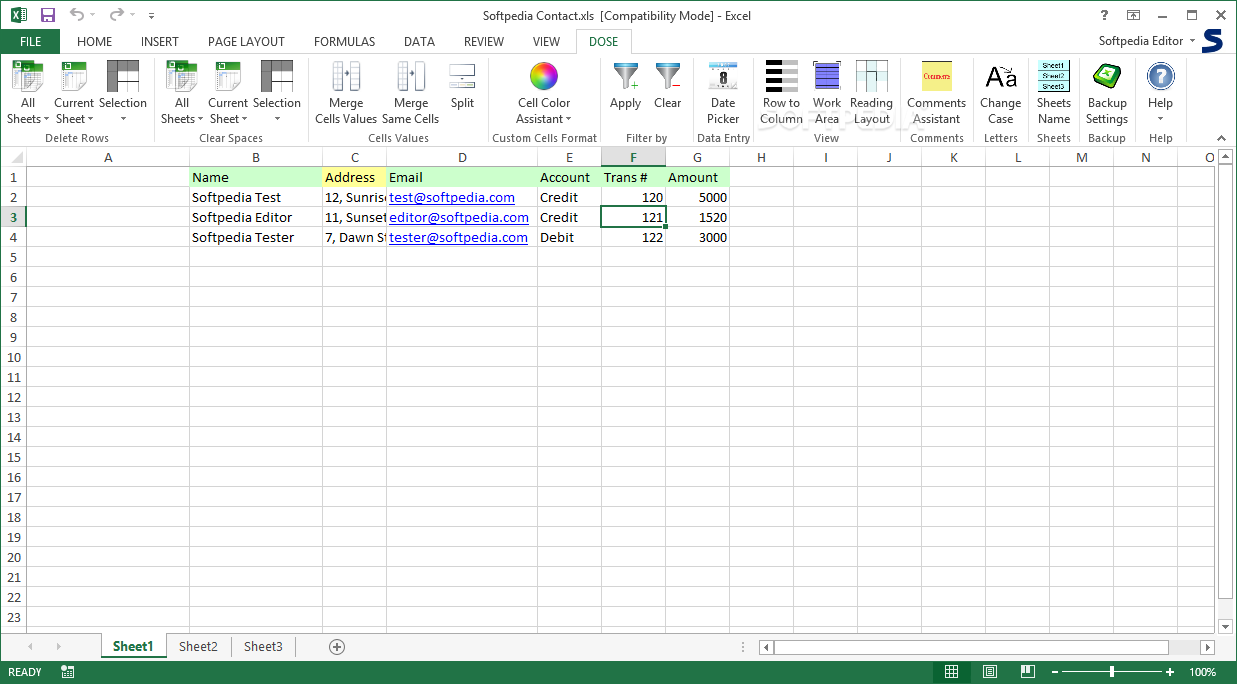This screenshot has height=684, width=1237.
Task: Zoom out with the minus button
Action: pos(1053,672)
